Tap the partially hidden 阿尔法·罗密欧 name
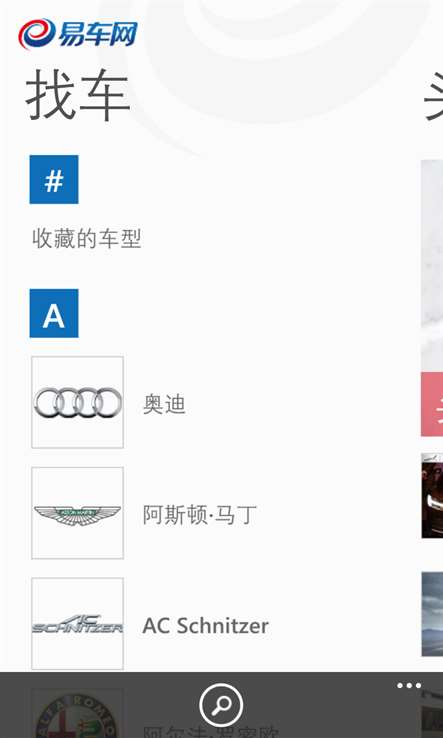Screen dimensions: 443x738 (x=210, y=732)
